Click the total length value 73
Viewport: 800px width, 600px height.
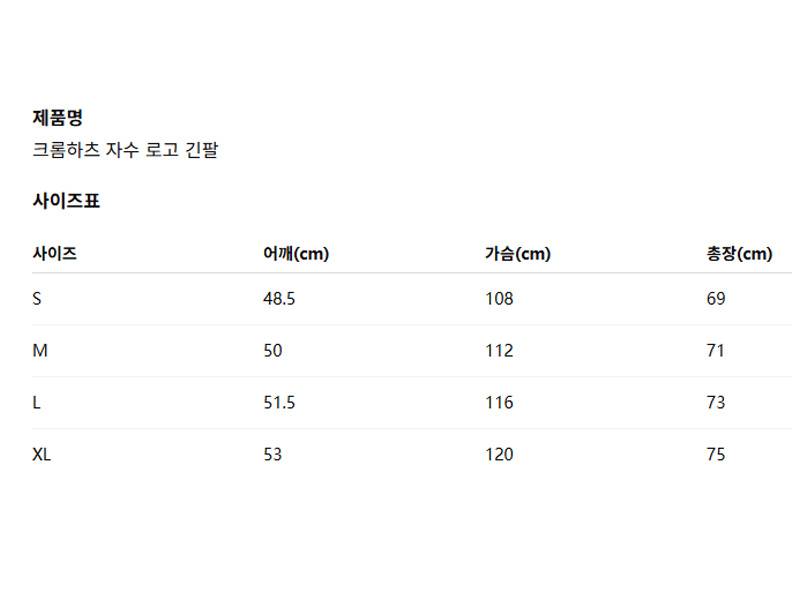point(715,403)
